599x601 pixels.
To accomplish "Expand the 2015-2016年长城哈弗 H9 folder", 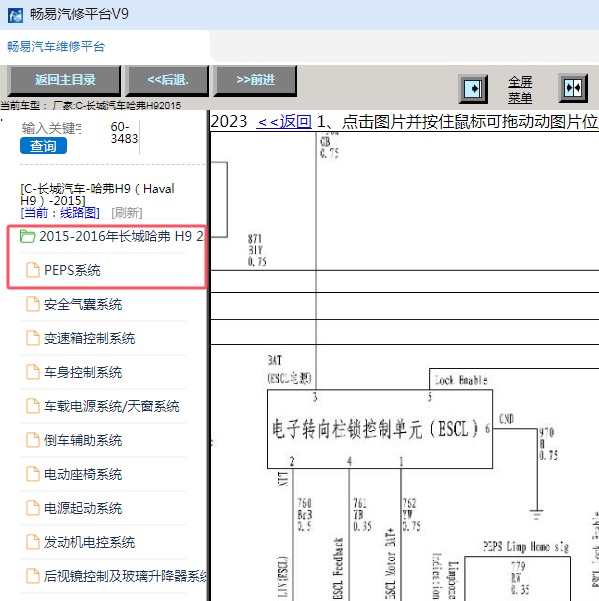I will tap(121, 236).
